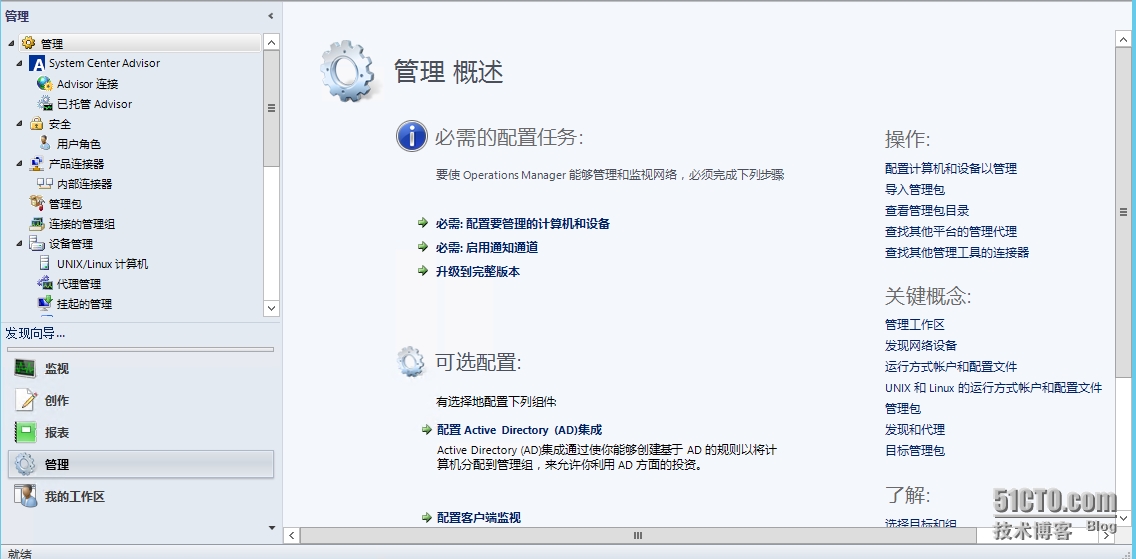Click the 监视 workspace monitor icon
Image resolution: width=1136 pixels, height=559 pixels.
[x=25, y=368]
